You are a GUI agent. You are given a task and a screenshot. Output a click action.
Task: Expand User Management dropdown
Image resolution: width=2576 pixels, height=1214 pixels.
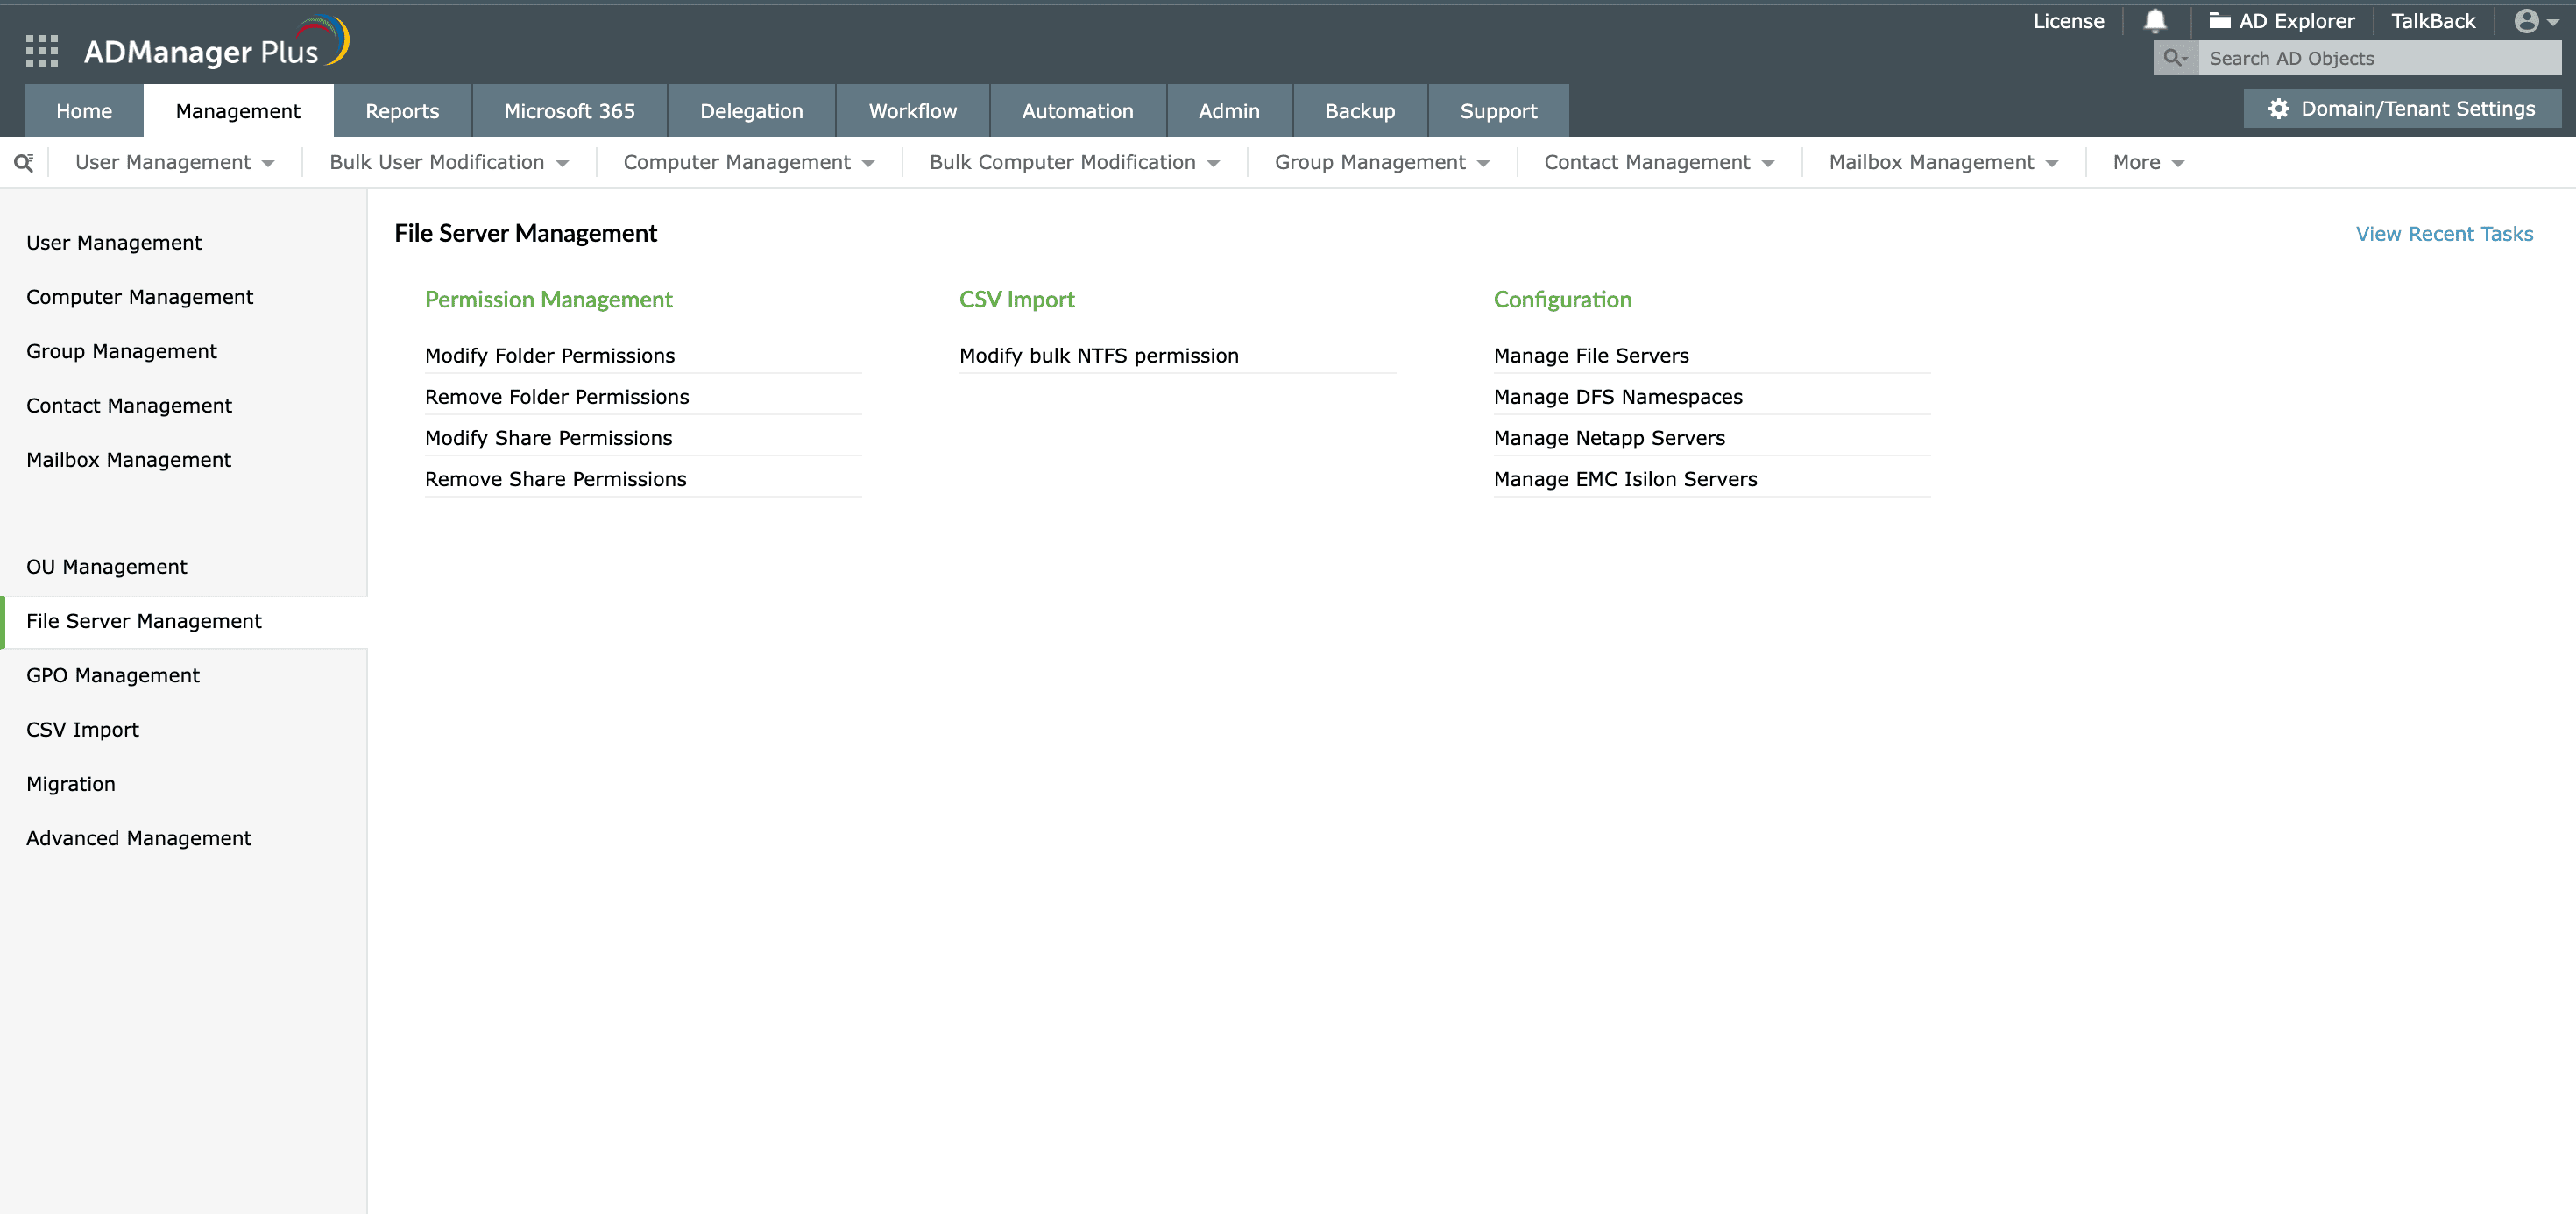coord(174,163)
